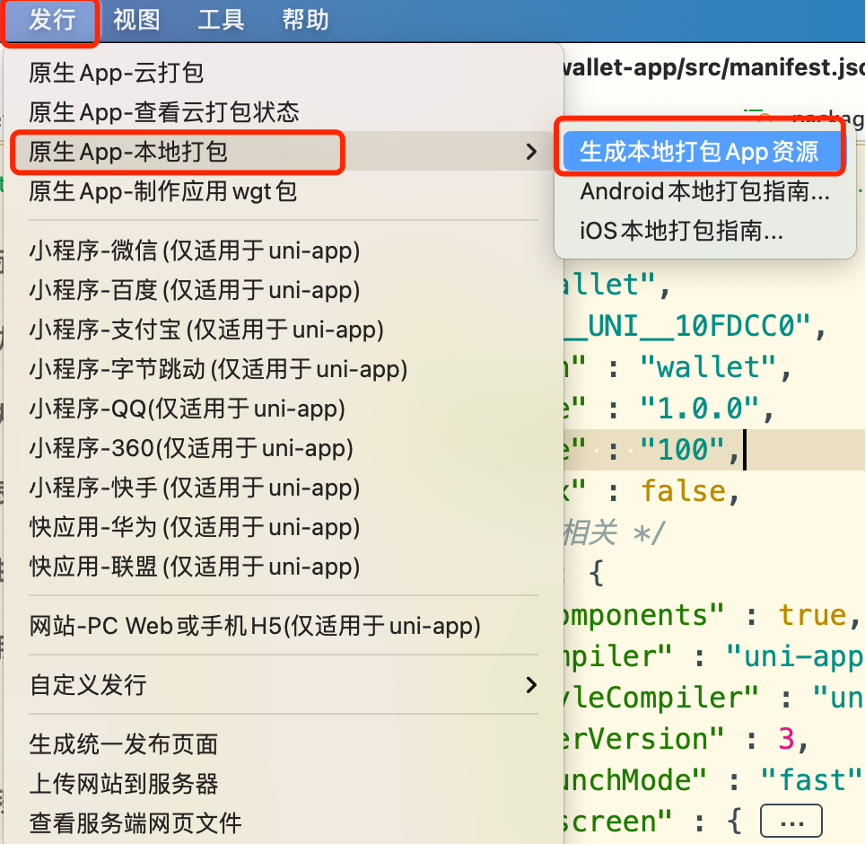
Task: Choose 原生 App-制作应用 wgt 包
Action: click(x=283, y=192)
